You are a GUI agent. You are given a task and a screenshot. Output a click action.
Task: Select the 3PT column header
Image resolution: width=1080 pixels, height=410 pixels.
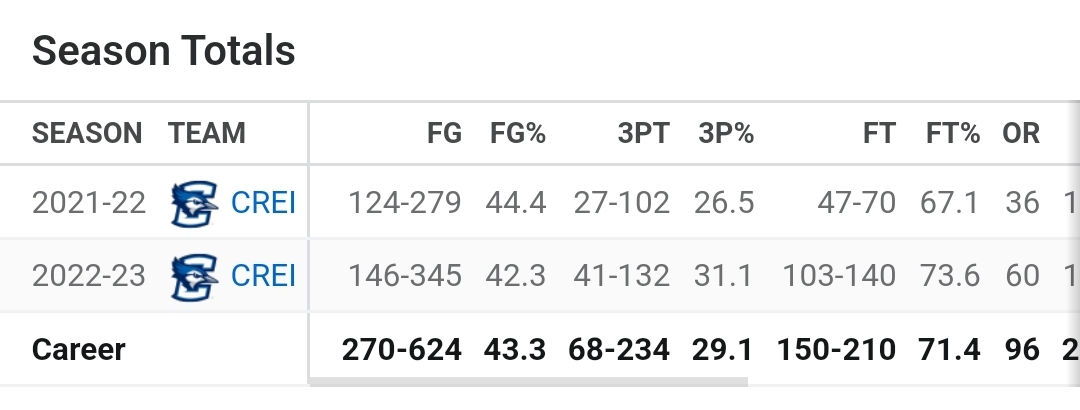[x=643, y=133]
